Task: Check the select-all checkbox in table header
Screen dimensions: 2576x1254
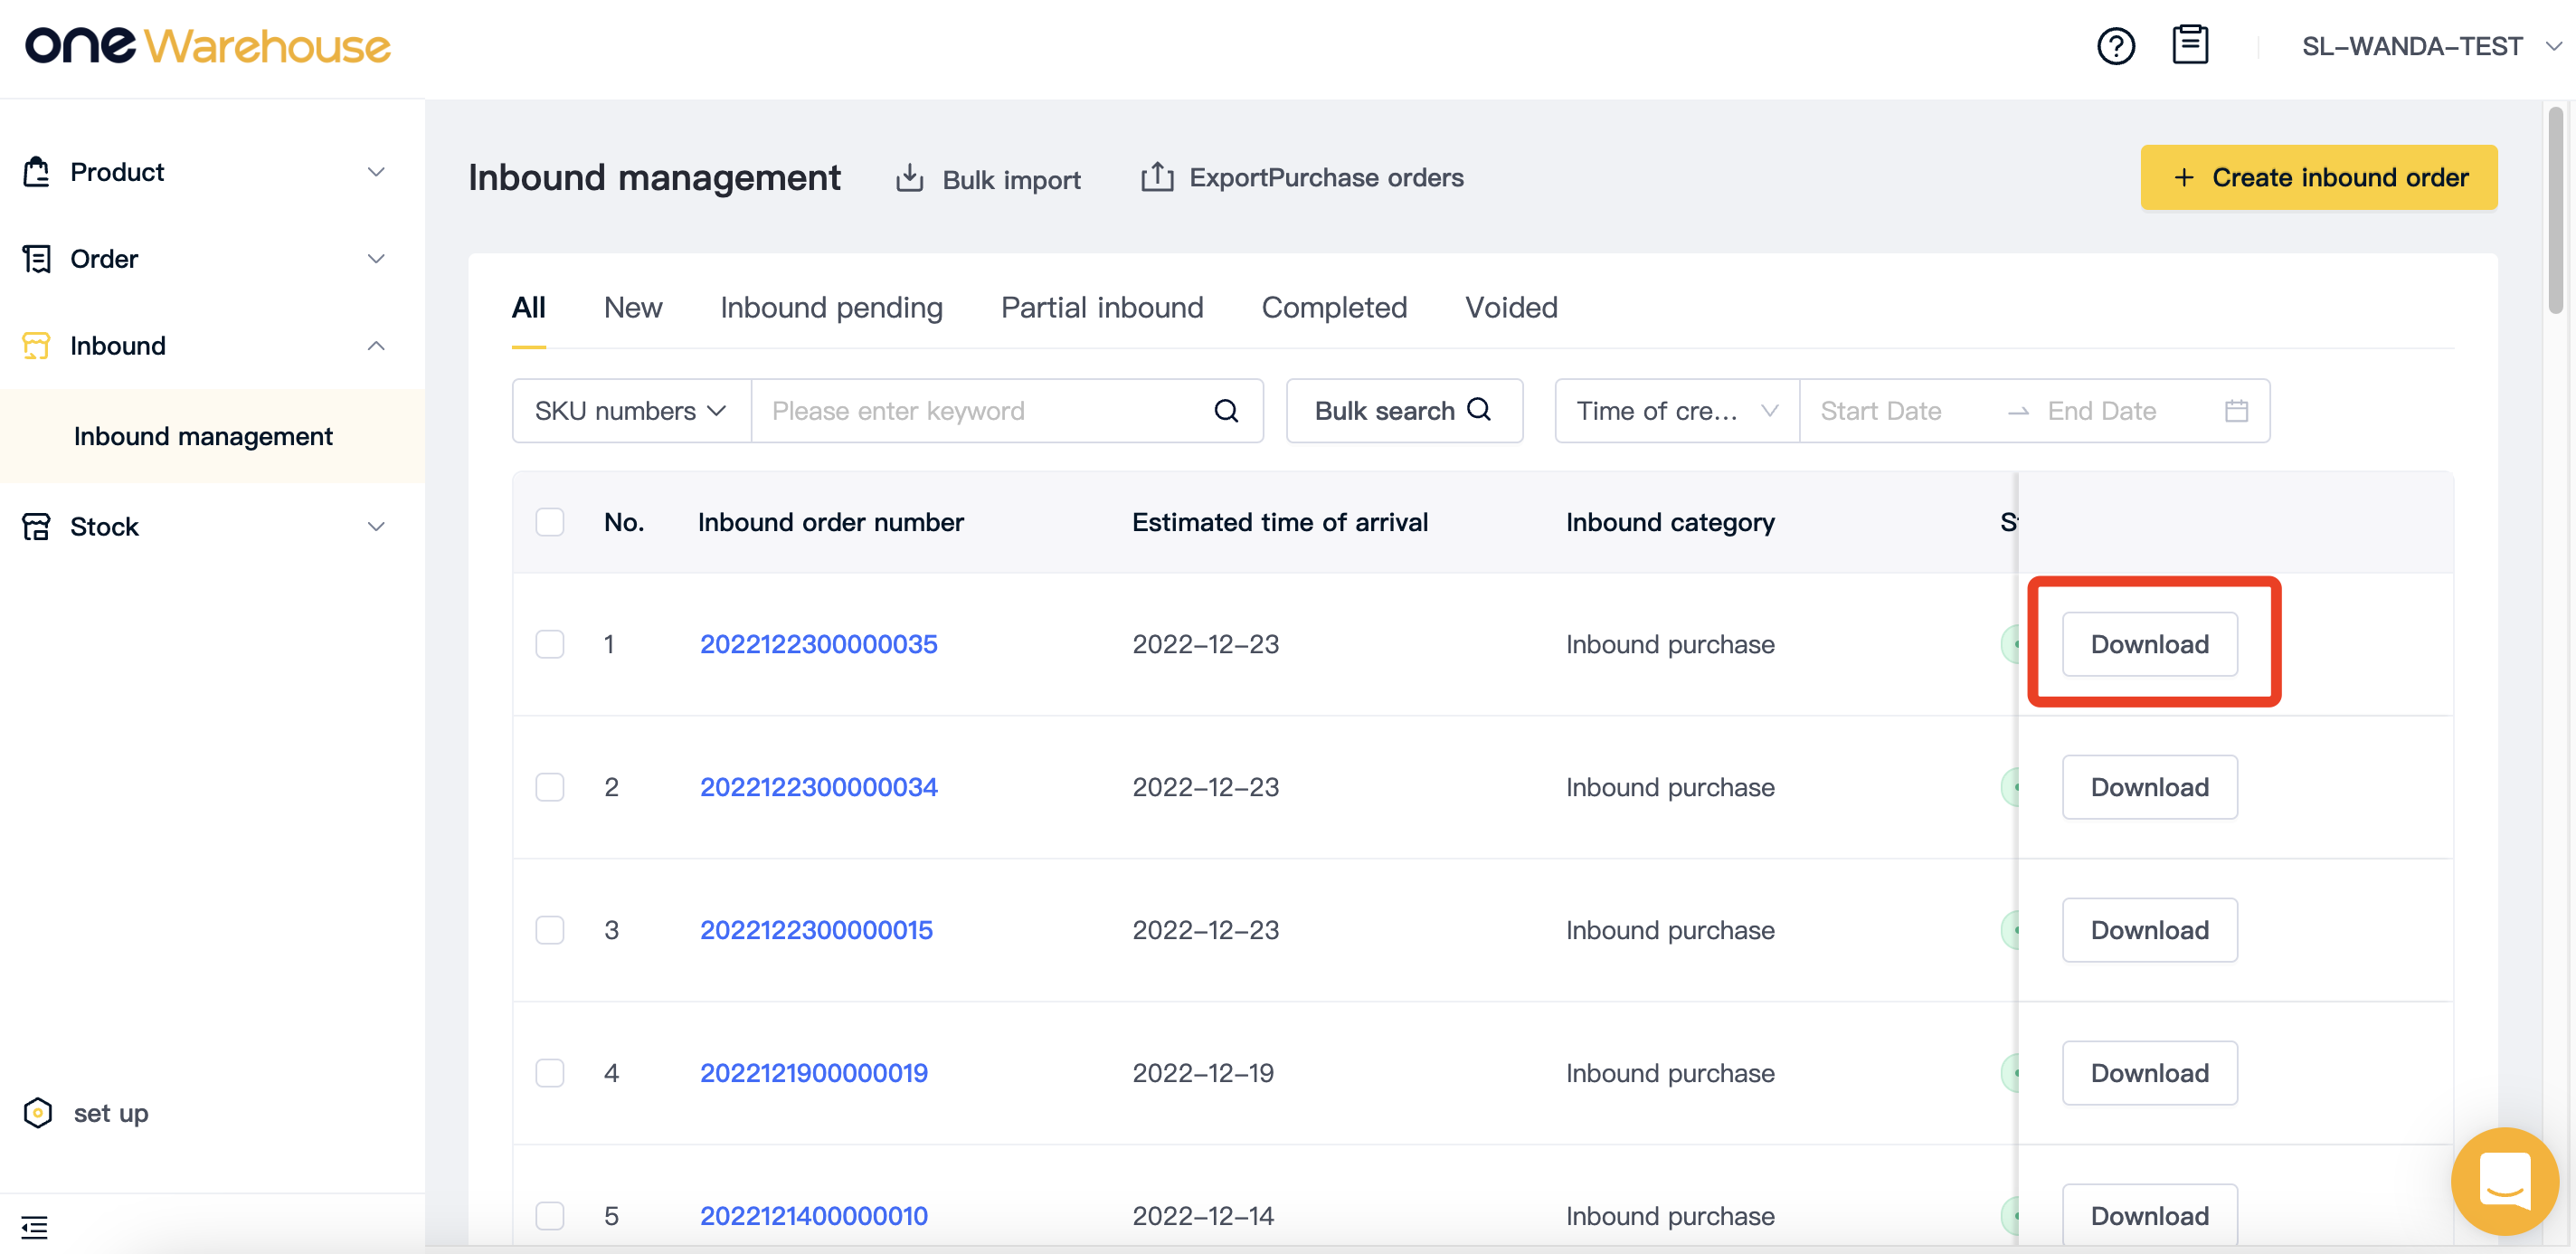Action: tap(550, 522)
